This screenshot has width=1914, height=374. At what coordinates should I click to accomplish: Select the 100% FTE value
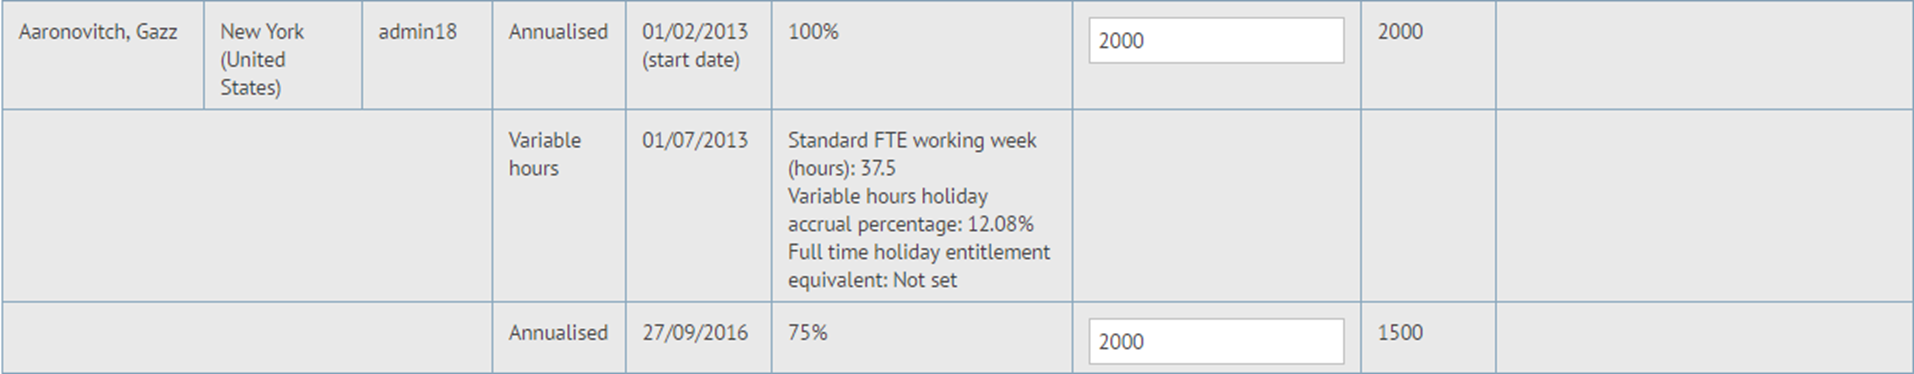point(813,32)
